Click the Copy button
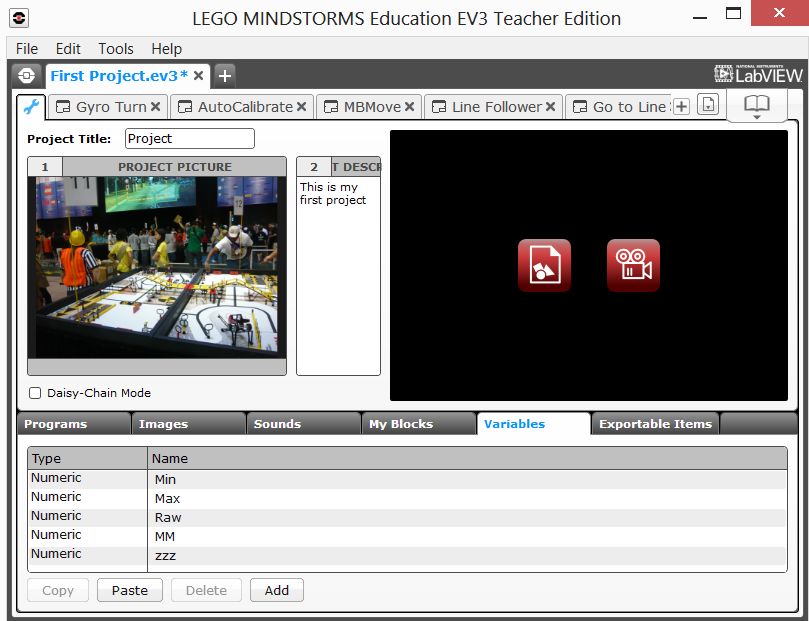Screen dimensions: 809x621 tap(58, 590)
